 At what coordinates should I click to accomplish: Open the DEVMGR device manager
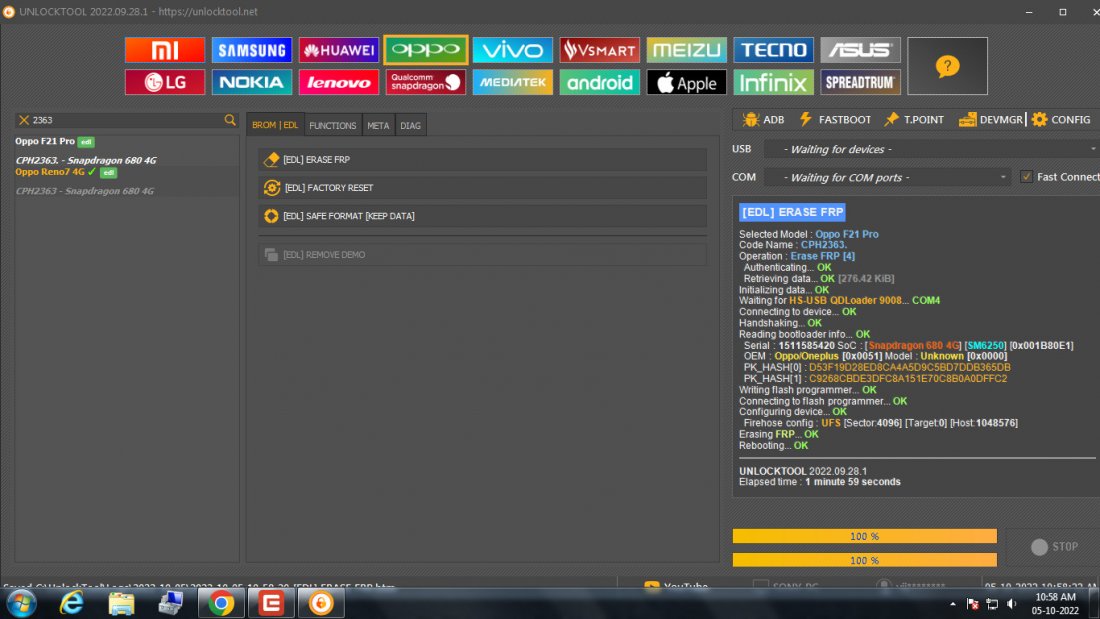pos(991,119)
